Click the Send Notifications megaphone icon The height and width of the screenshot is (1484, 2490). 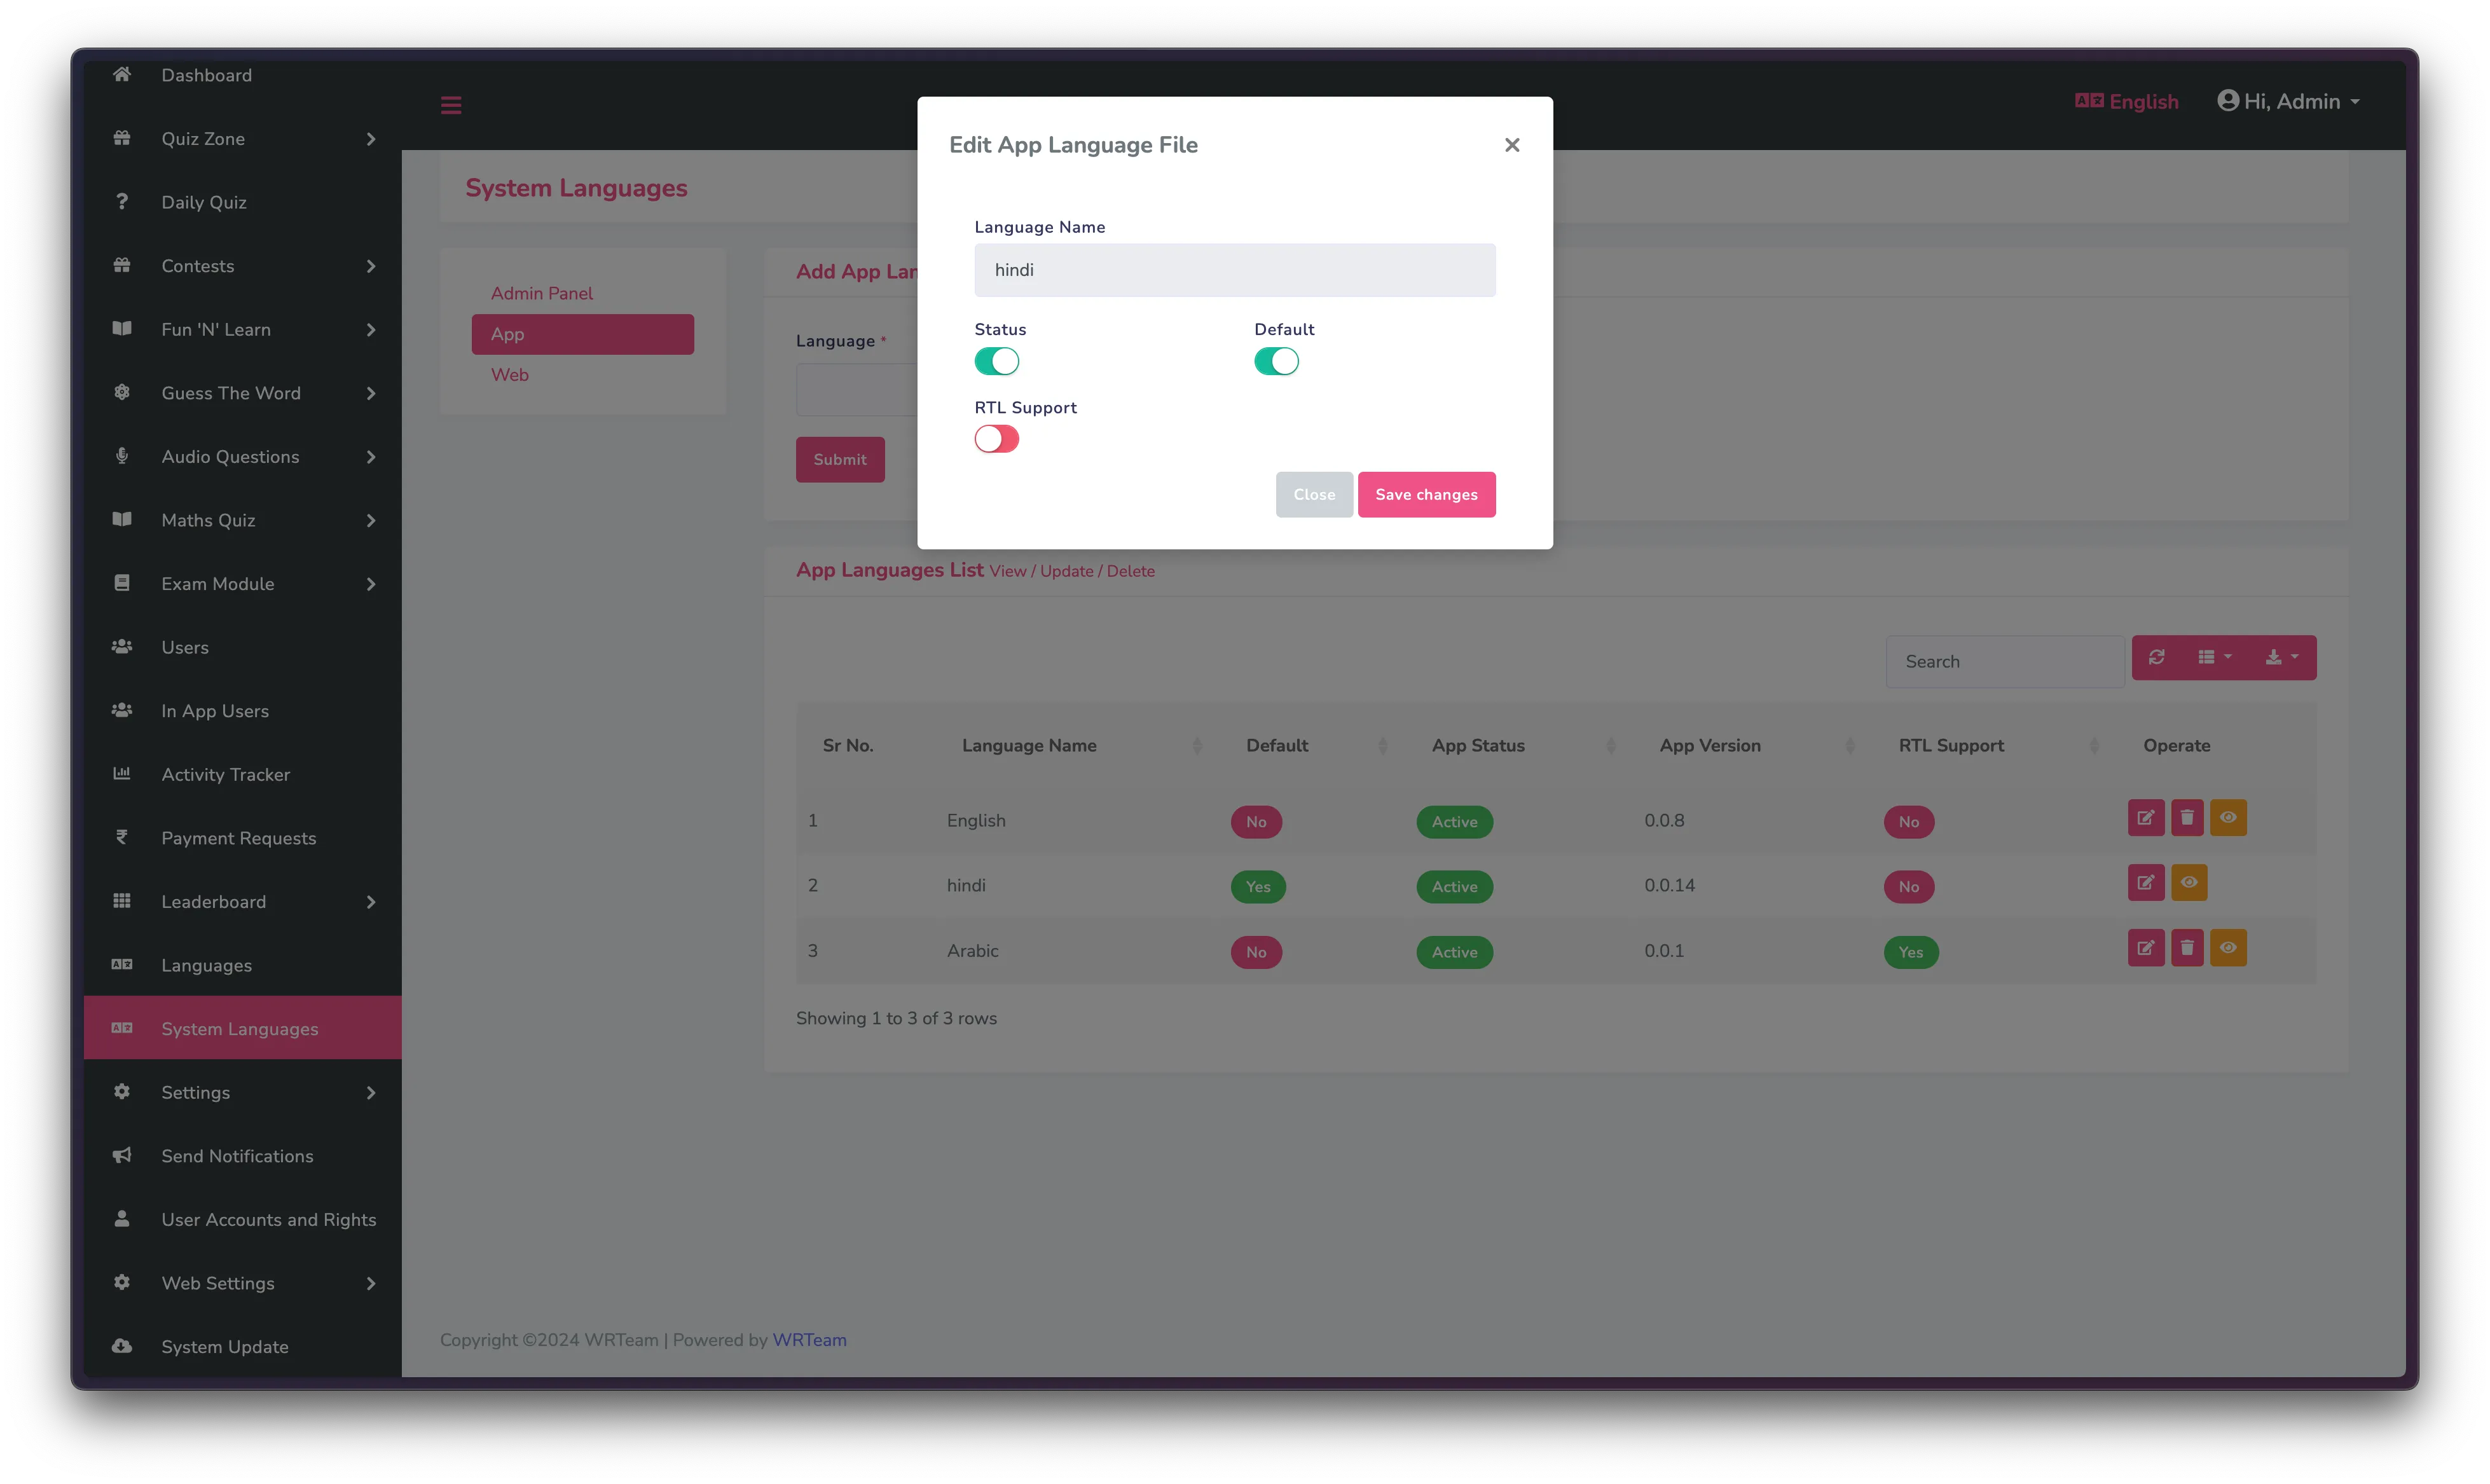[122, 1155]
